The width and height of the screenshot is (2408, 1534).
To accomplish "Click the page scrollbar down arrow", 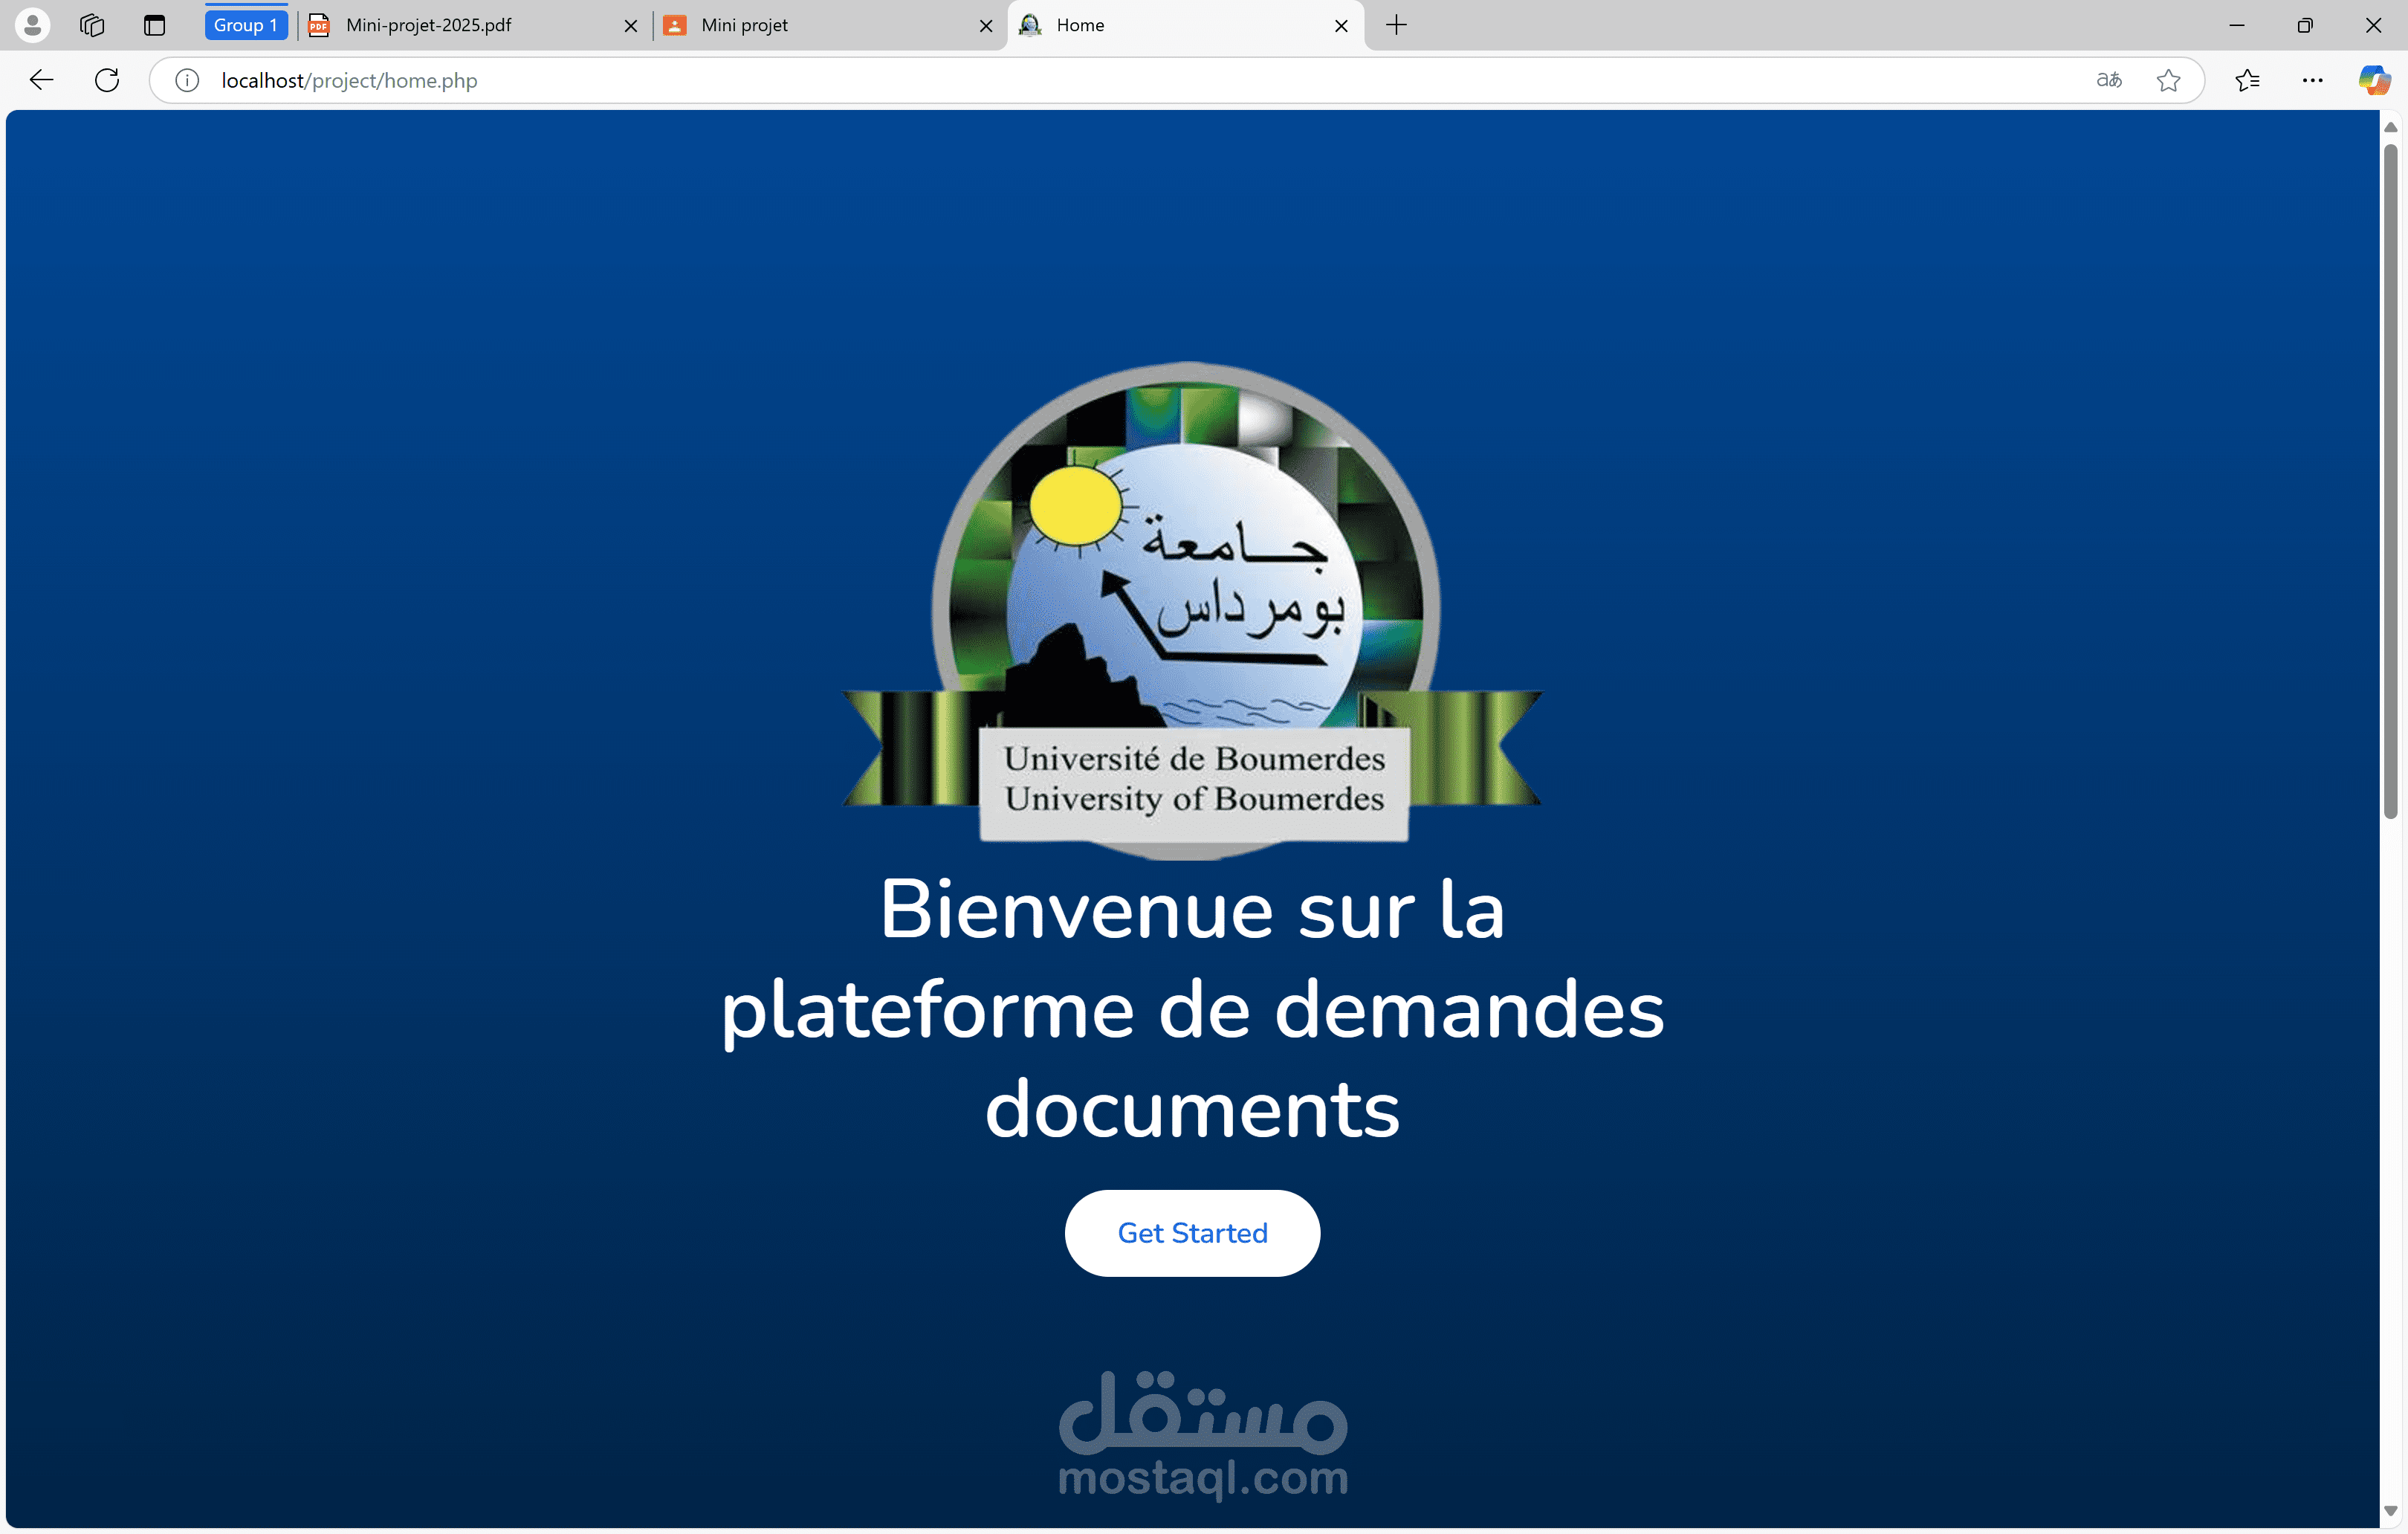I will [x=2391, y=1511].
